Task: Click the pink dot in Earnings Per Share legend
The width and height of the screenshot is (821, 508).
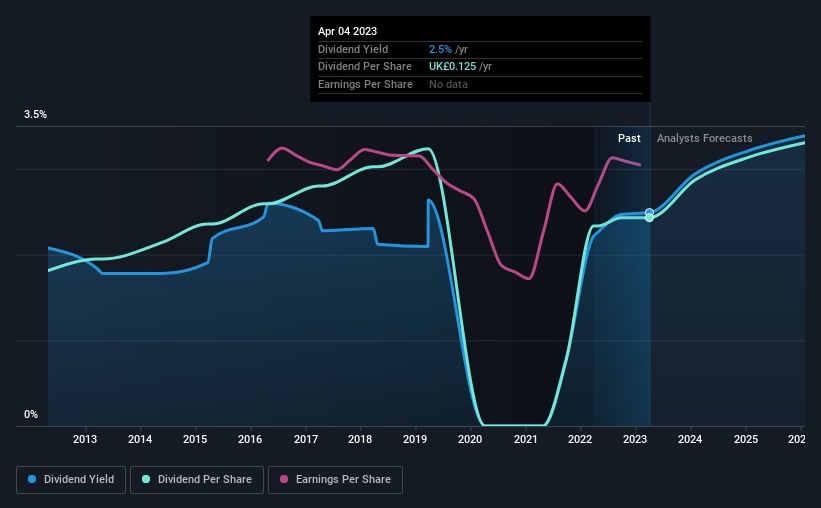Action: pos(284,479)
